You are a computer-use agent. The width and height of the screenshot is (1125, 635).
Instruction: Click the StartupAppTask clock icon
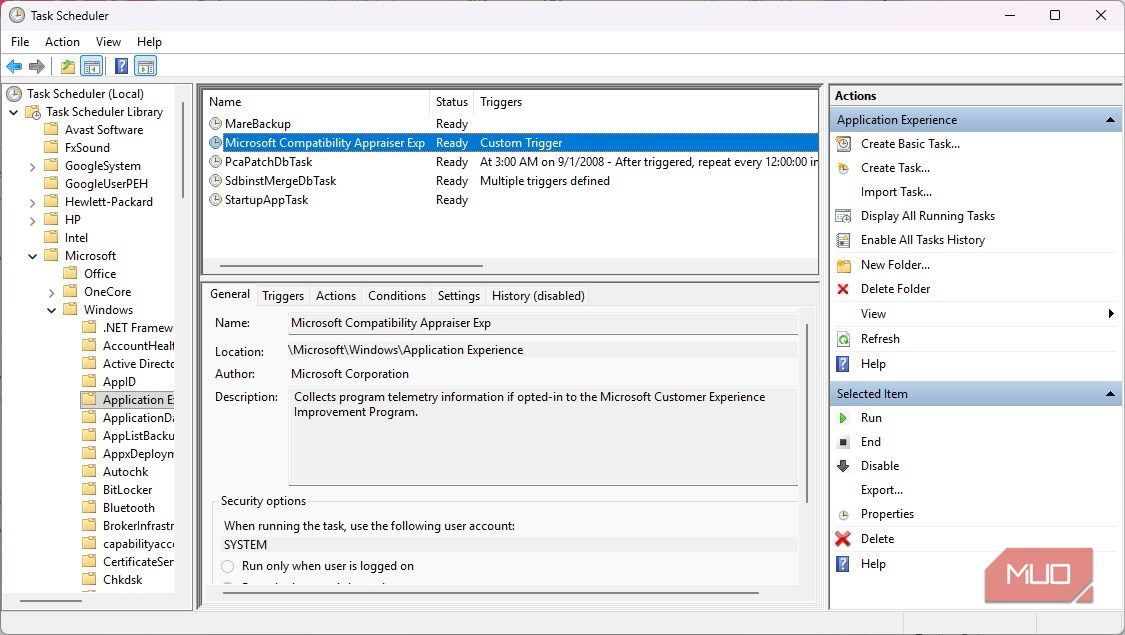[x=215, y=199]
